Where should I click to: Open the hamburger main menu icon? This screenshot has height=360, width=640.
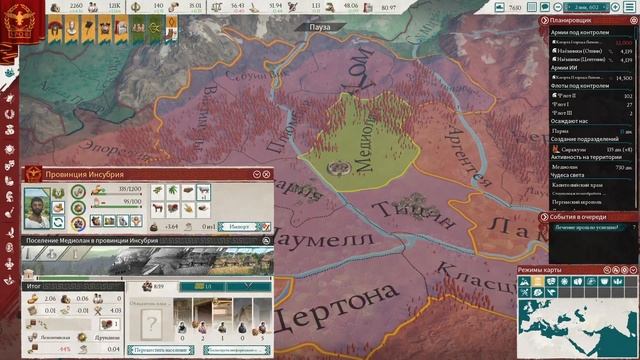629,7
